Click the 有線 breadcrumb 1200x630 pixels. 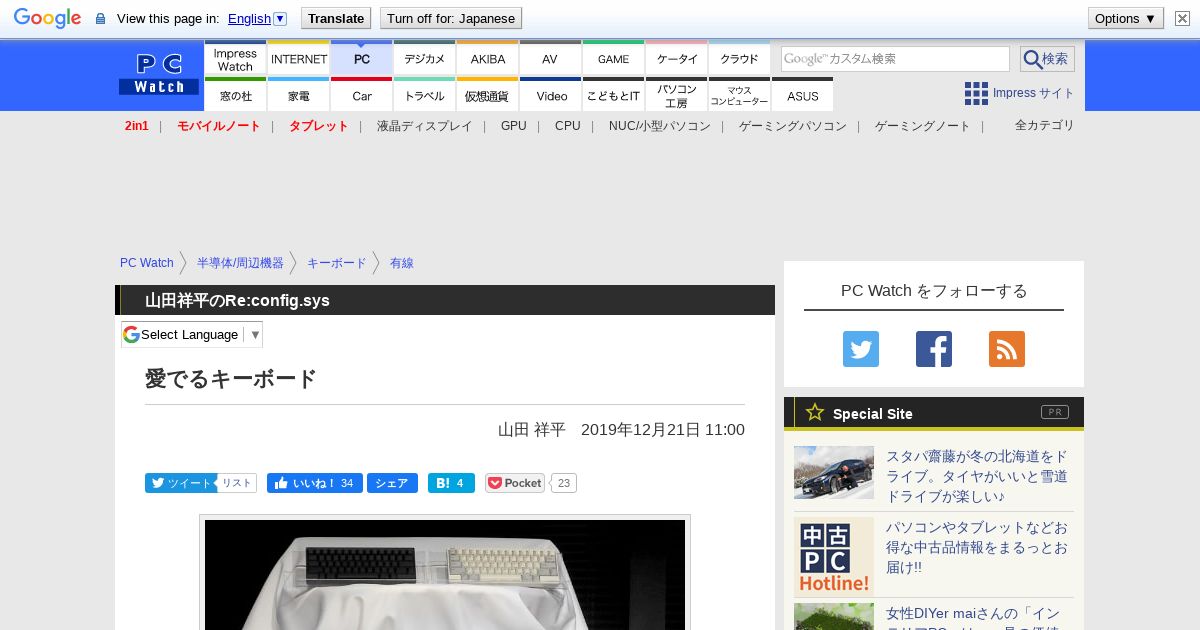pyautogui.click(x=401, y=263)
